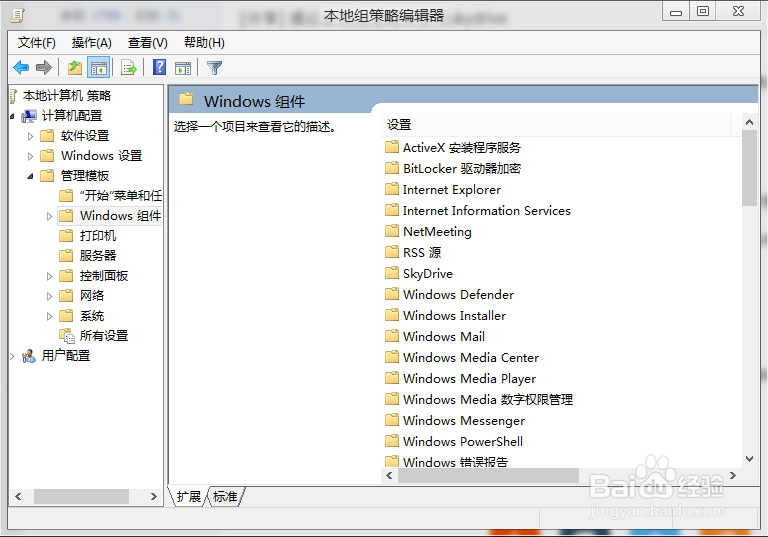Click the Windows Defender folder icon
The width and height of the screenshot is (768, 537).
pyautogui.click(x=392, y=294)
